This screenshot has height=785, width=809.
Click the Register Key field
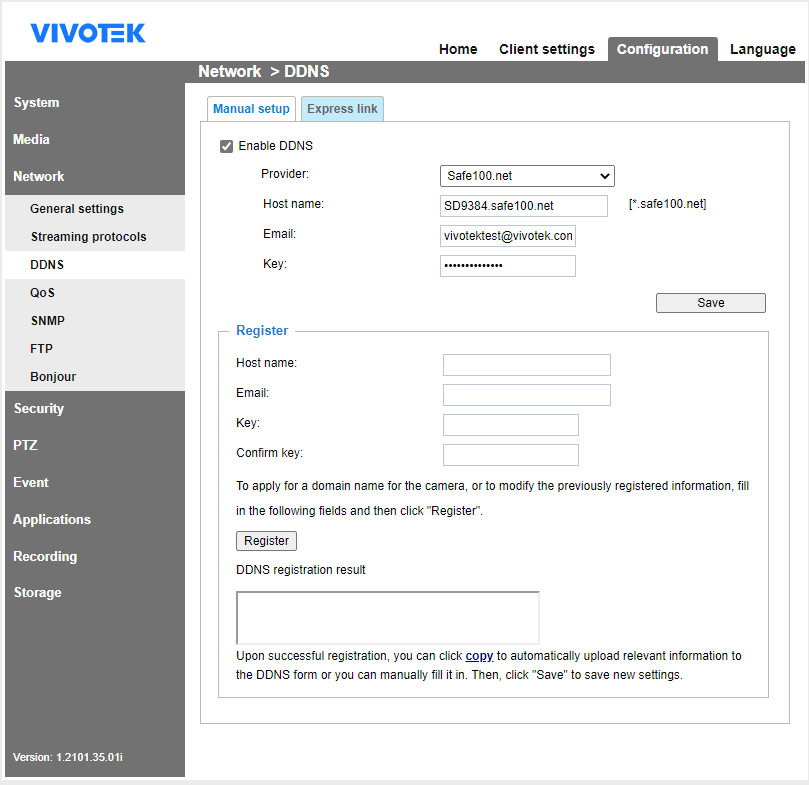coord(510,425)
